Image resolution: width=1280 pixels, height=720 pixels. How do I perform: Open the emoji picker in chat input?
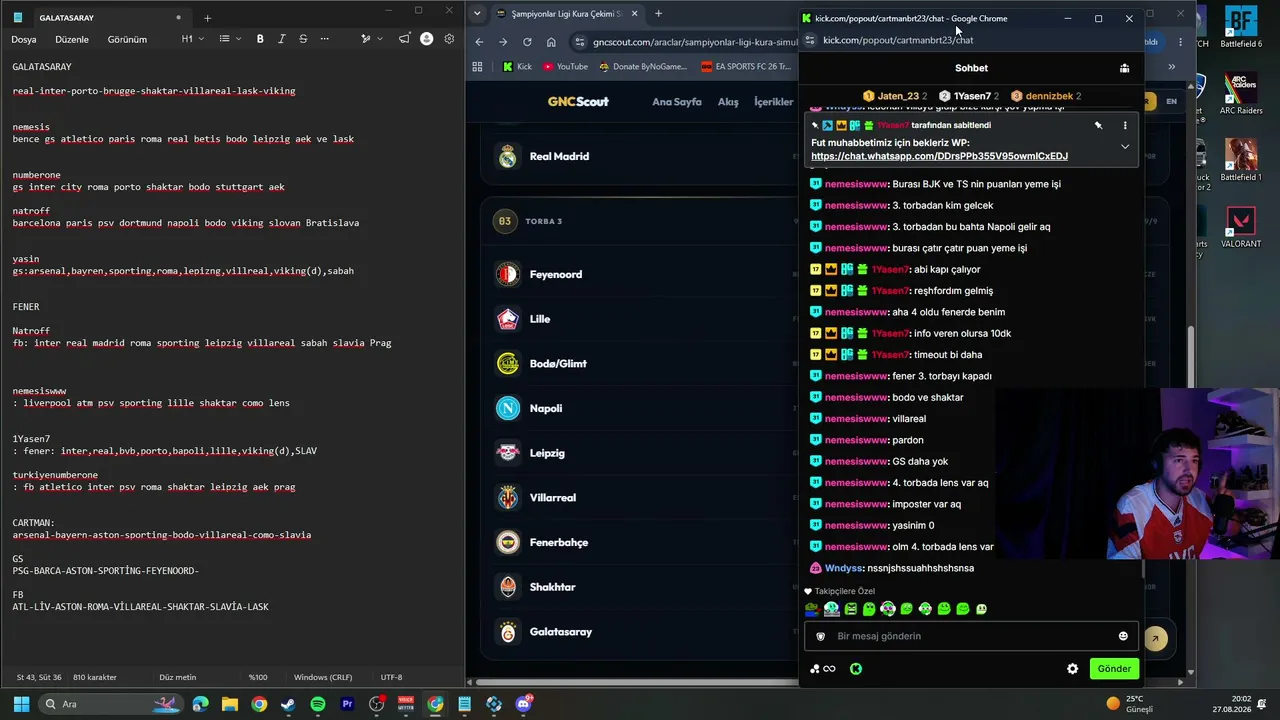pyautogui.click(x=1123, y=636)
